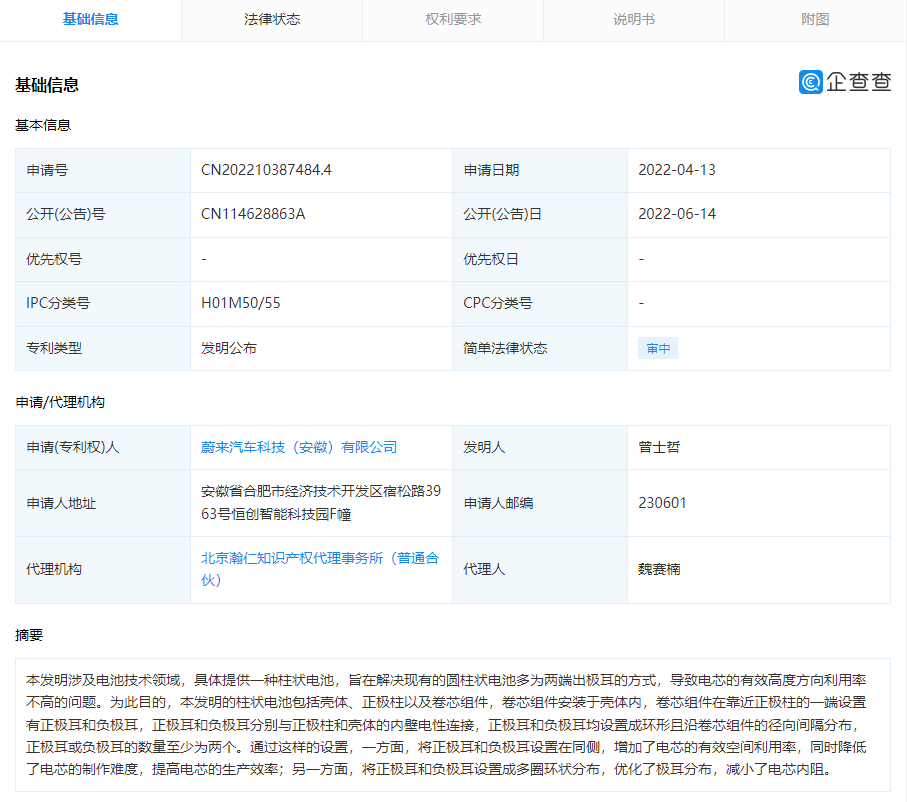Click the 优先权日 label cell
The height and width of the screenshot is (802, 907).
pos(540,259)
